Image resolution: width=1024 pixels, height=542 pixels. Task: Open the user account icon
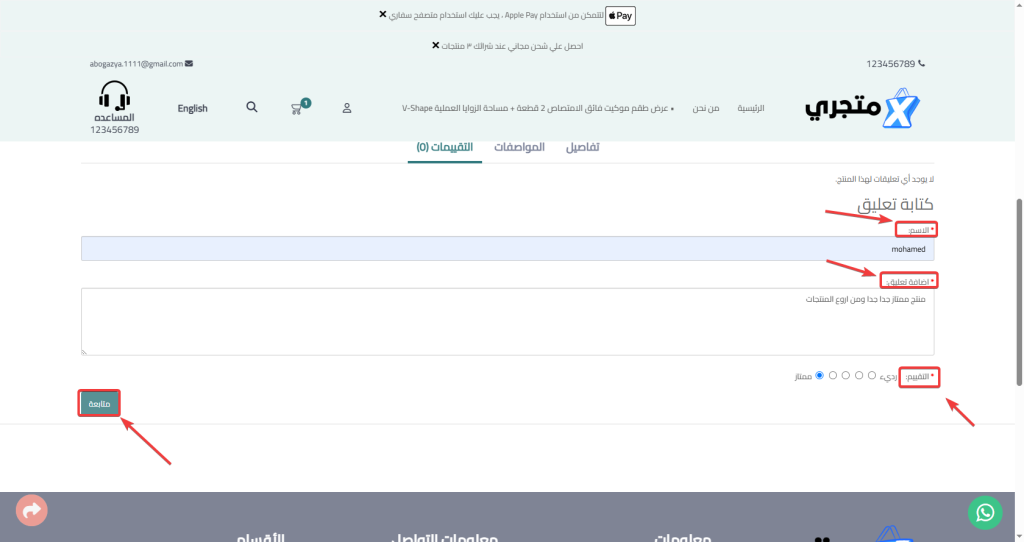coord(347,108)
